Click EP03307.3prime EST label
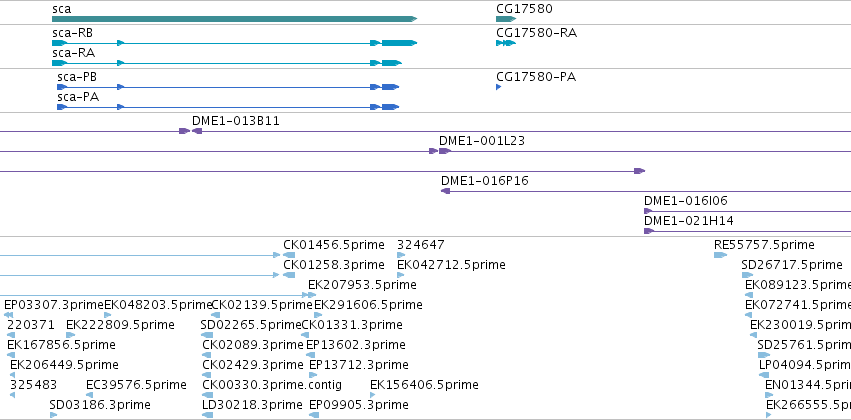The height and width of the screenshot is (420, 851). (x=53, y=305)
